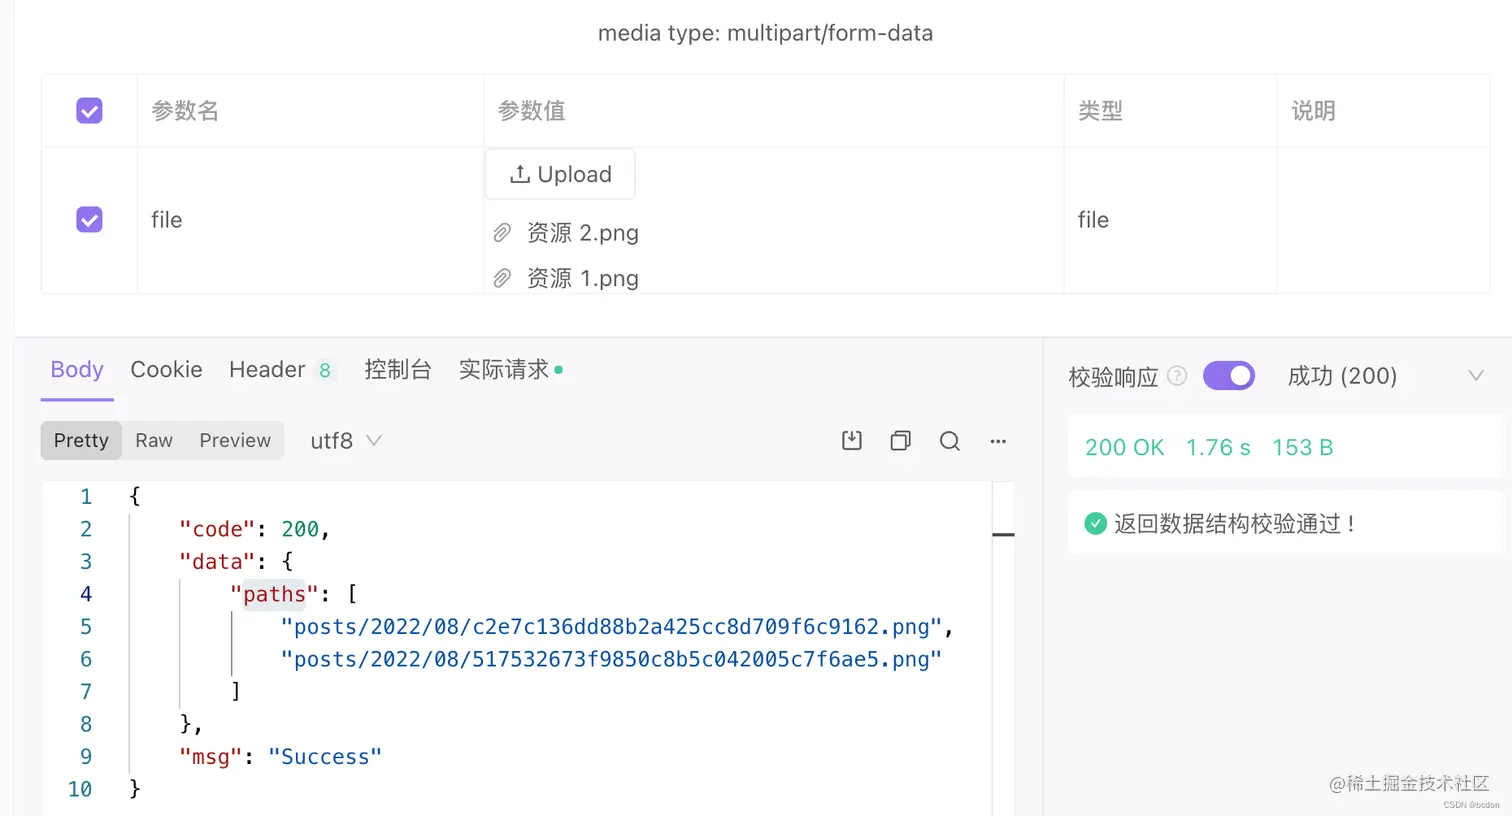This screenshot has height=816, width=1512.
Task: Uncheck the file parameter row checkbox
Action: click(x=89, y=219)
